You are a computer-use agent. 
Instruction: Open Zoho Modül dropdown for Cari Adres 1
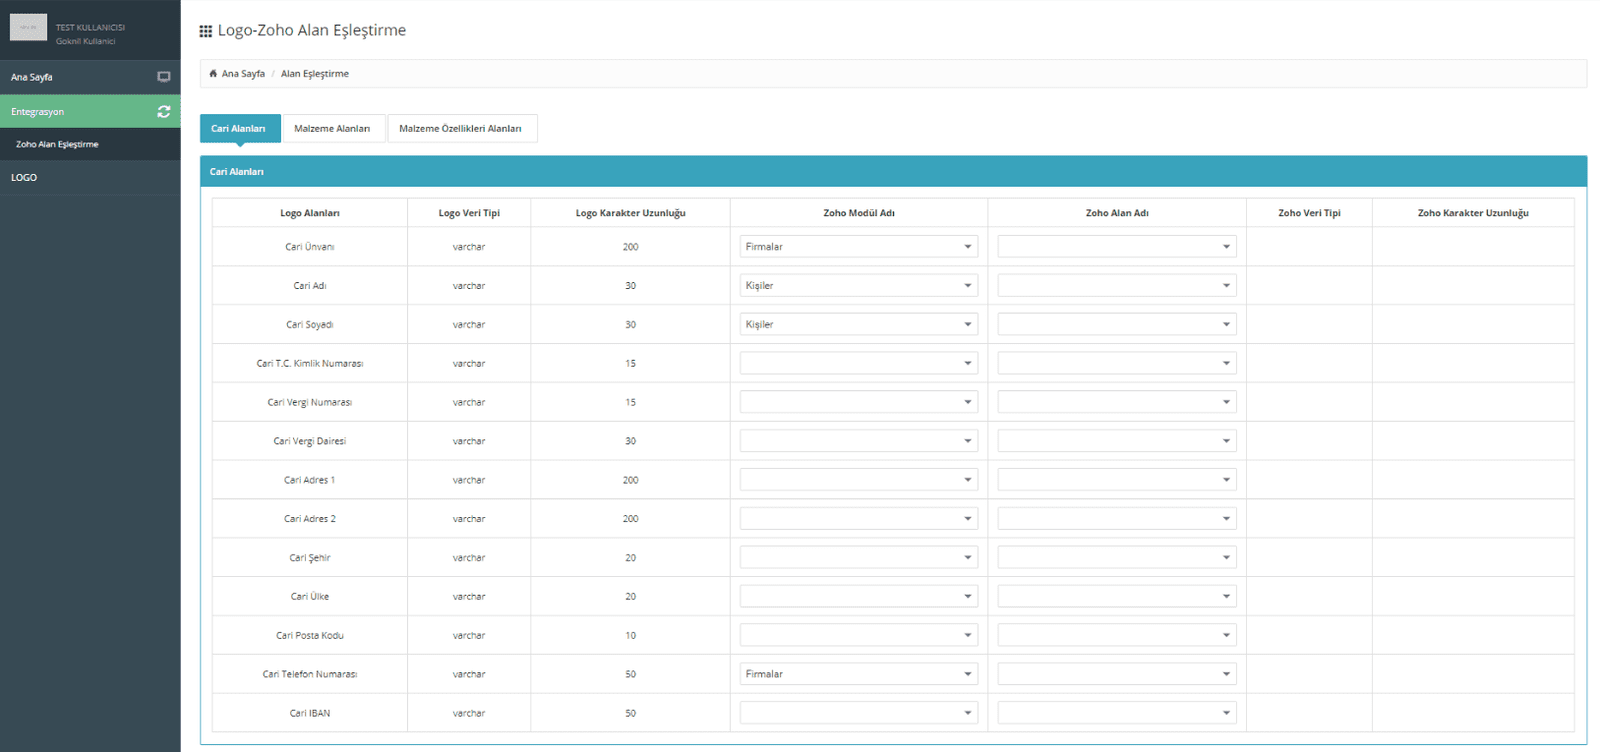[859, 480]
